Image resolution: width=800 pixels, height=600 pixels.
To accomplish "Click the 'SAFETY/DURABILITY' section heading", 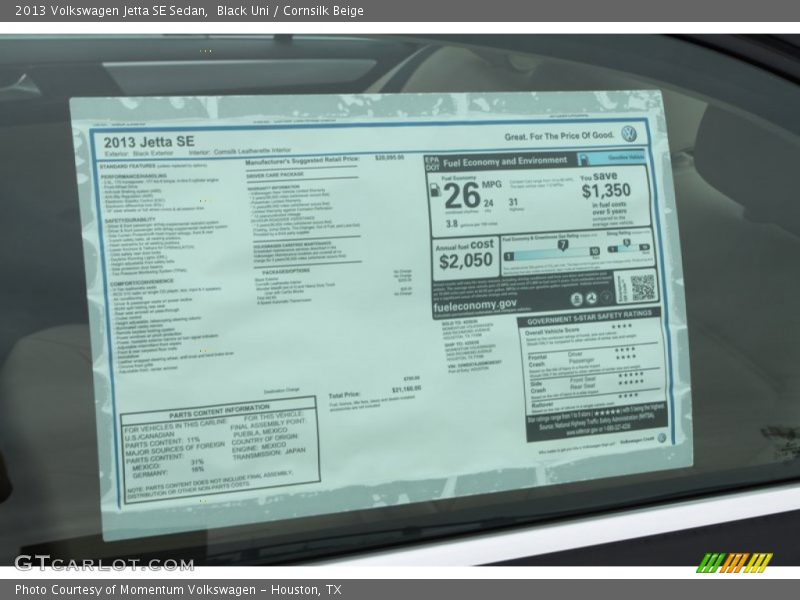I will coord(130,220).
